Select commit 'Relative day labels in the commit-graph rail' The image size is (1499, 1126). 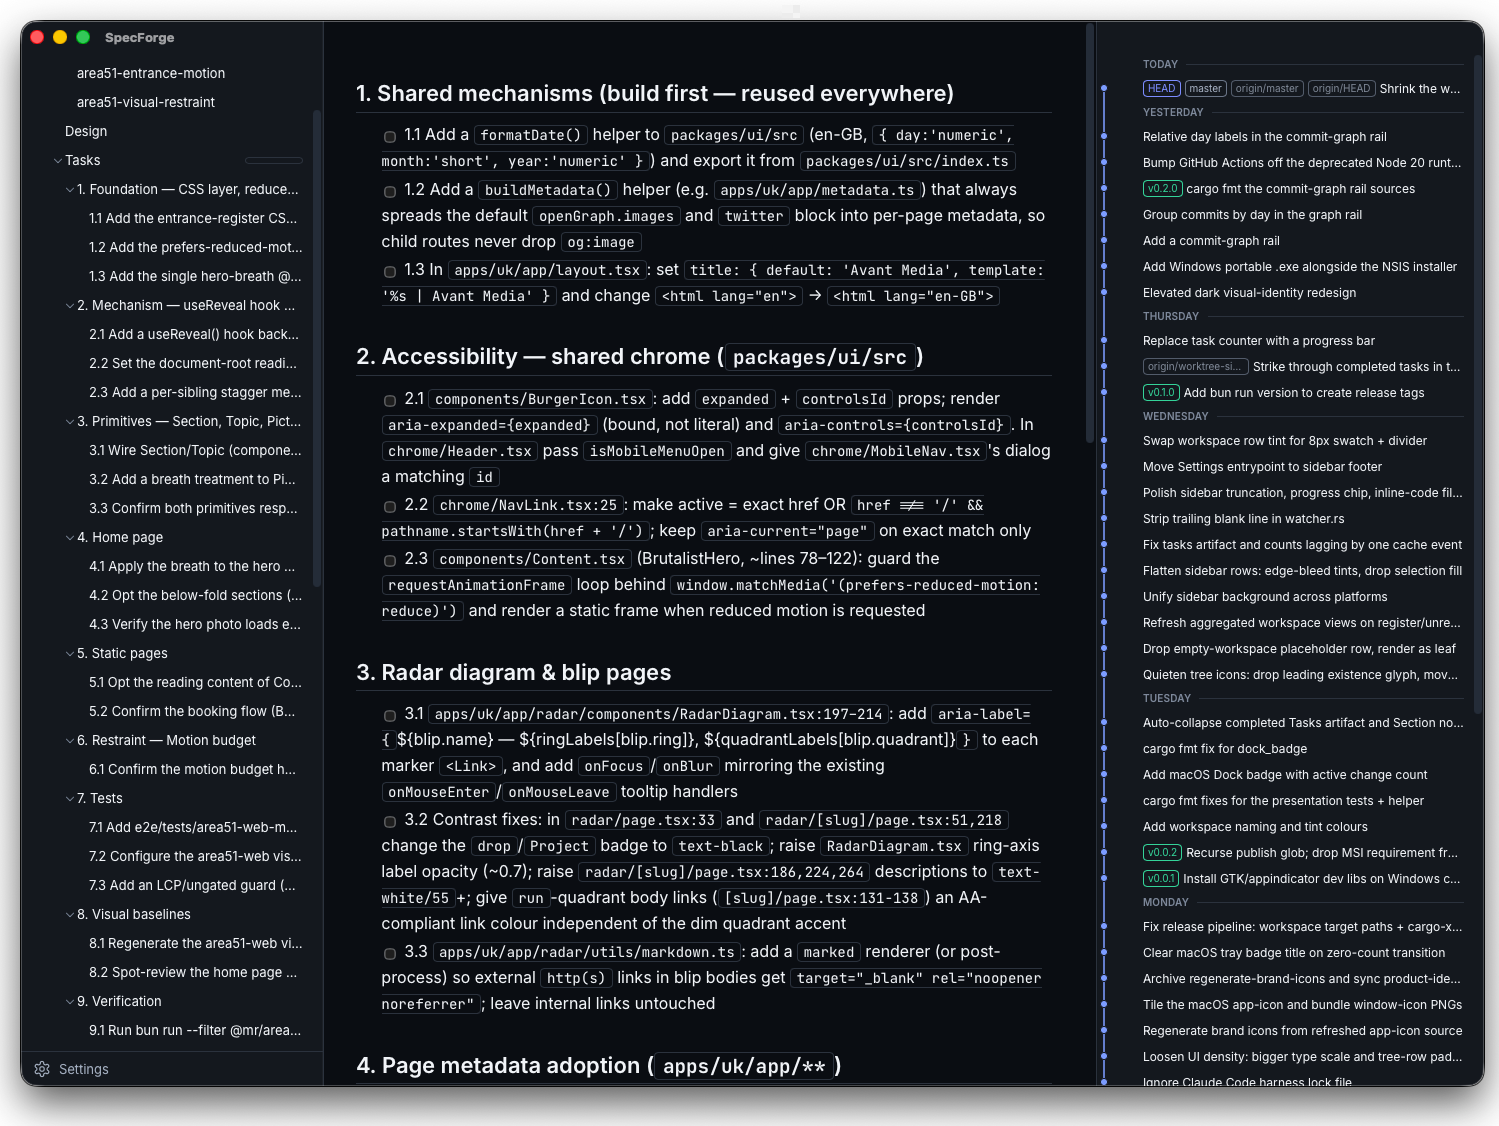1265,136
